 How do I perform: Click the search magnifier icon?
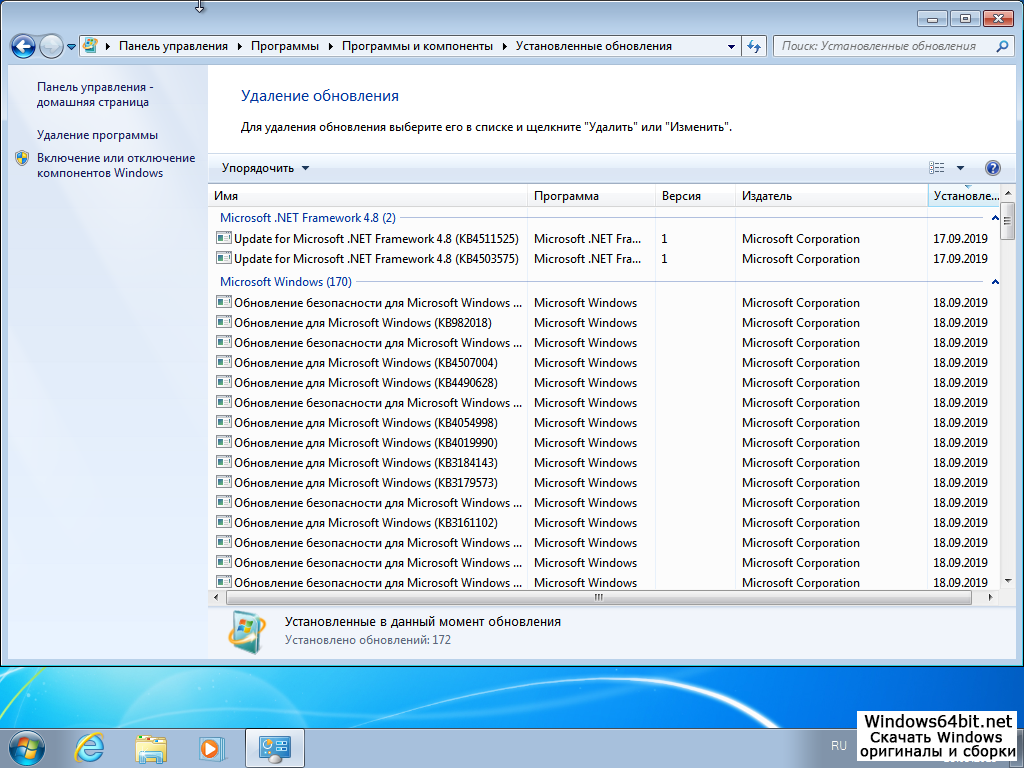[1002, 46]
